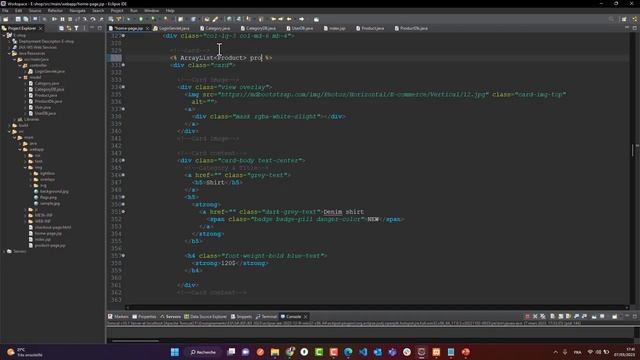The height and width of the screenshot is (360, 640).
Task: Click Remove All Terminated Launches icon in Console toolbar
Action: [x=543, y=316]
